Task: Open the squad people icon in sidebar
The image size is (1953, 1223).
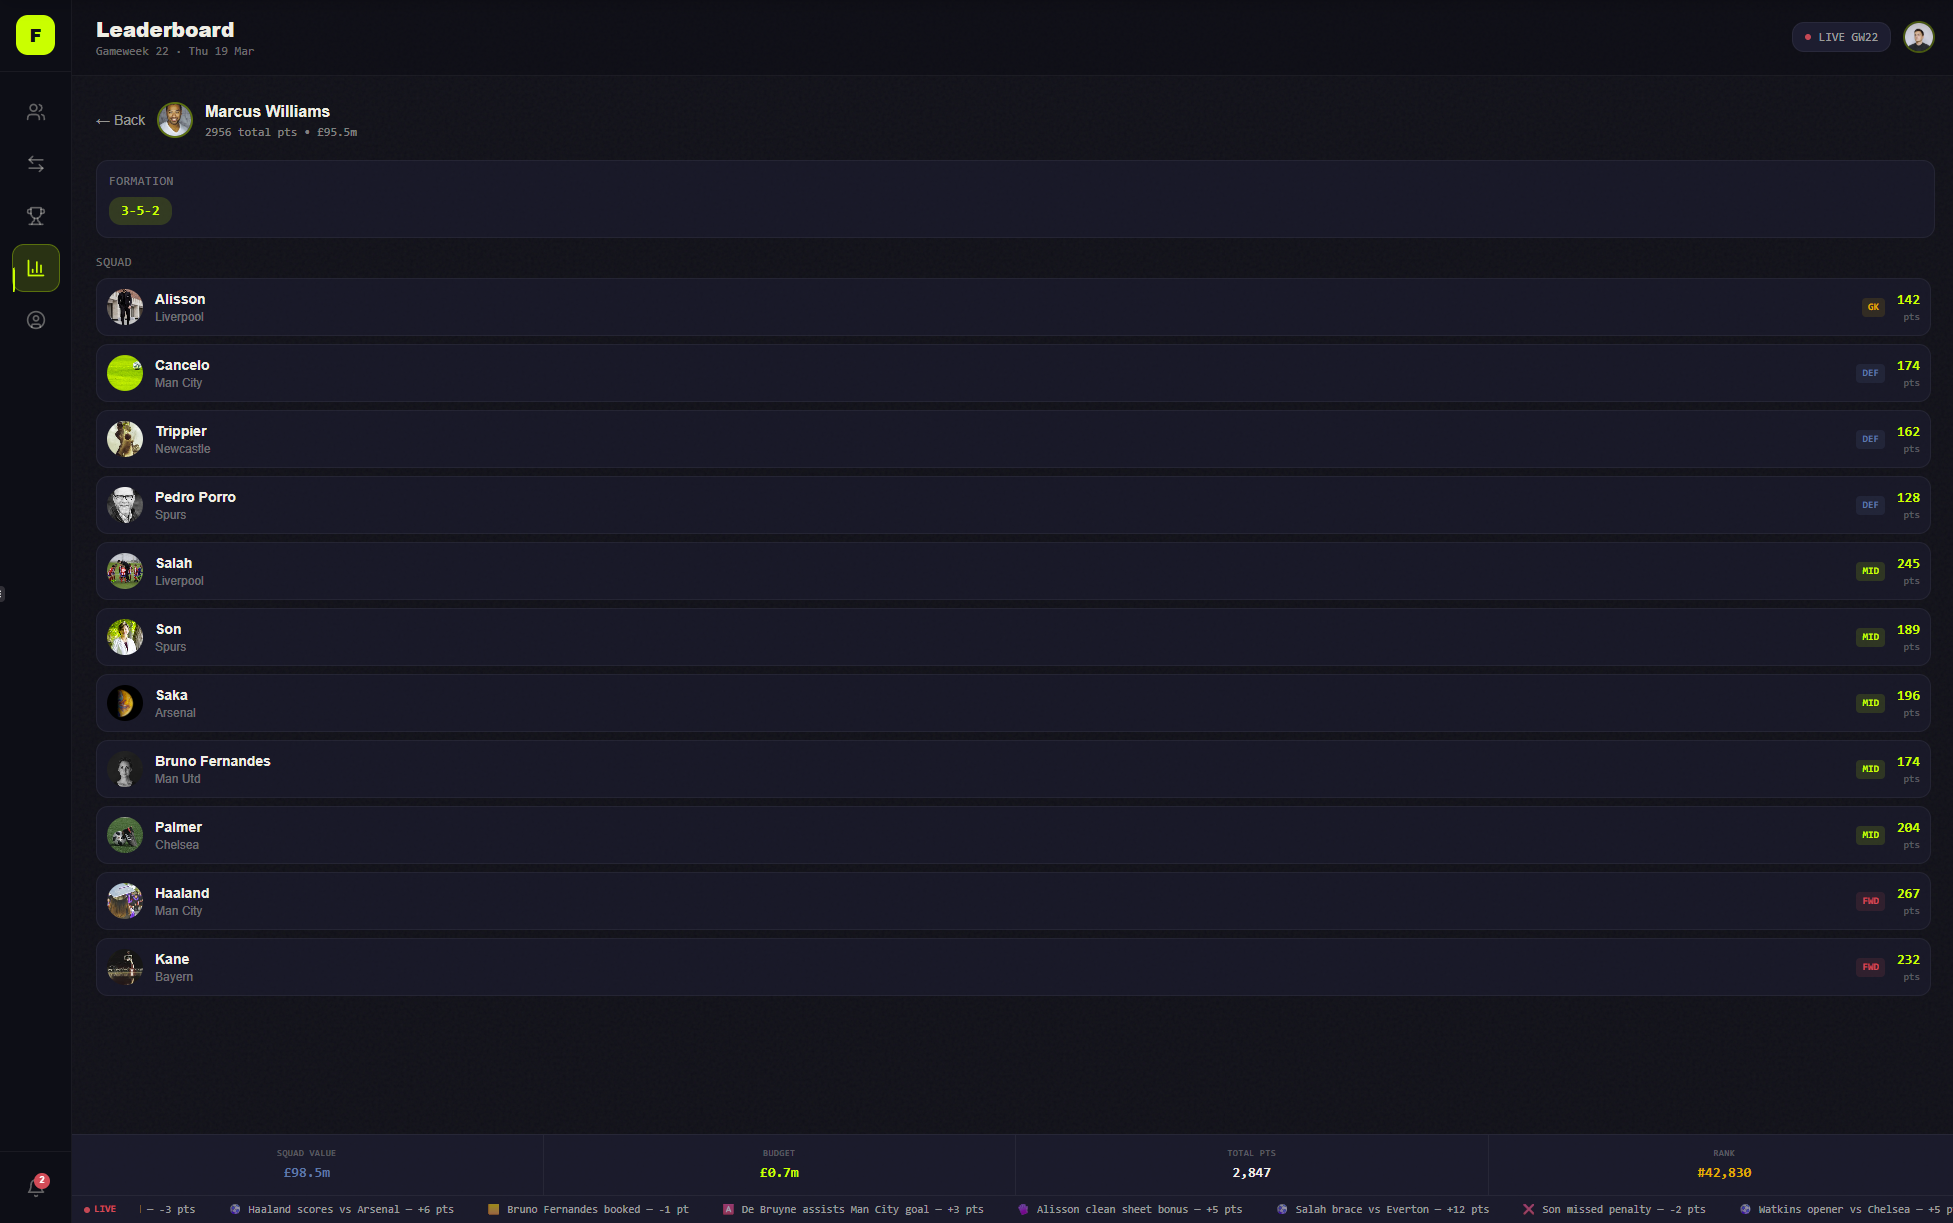Action: 36,112
